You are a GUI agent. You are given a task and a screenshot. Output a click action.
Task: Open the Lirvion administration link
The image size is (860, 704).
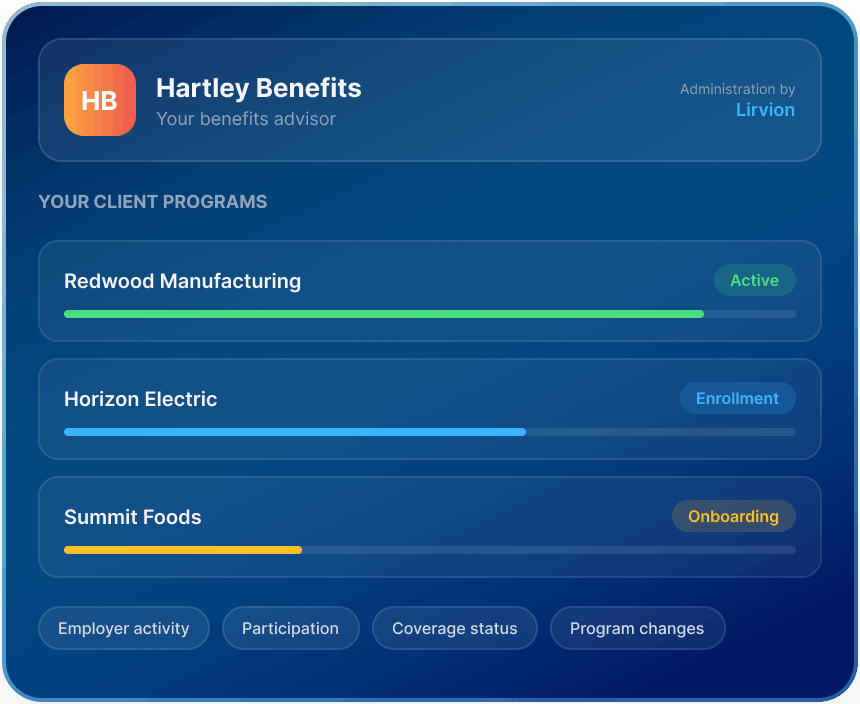tap(765, 110)
